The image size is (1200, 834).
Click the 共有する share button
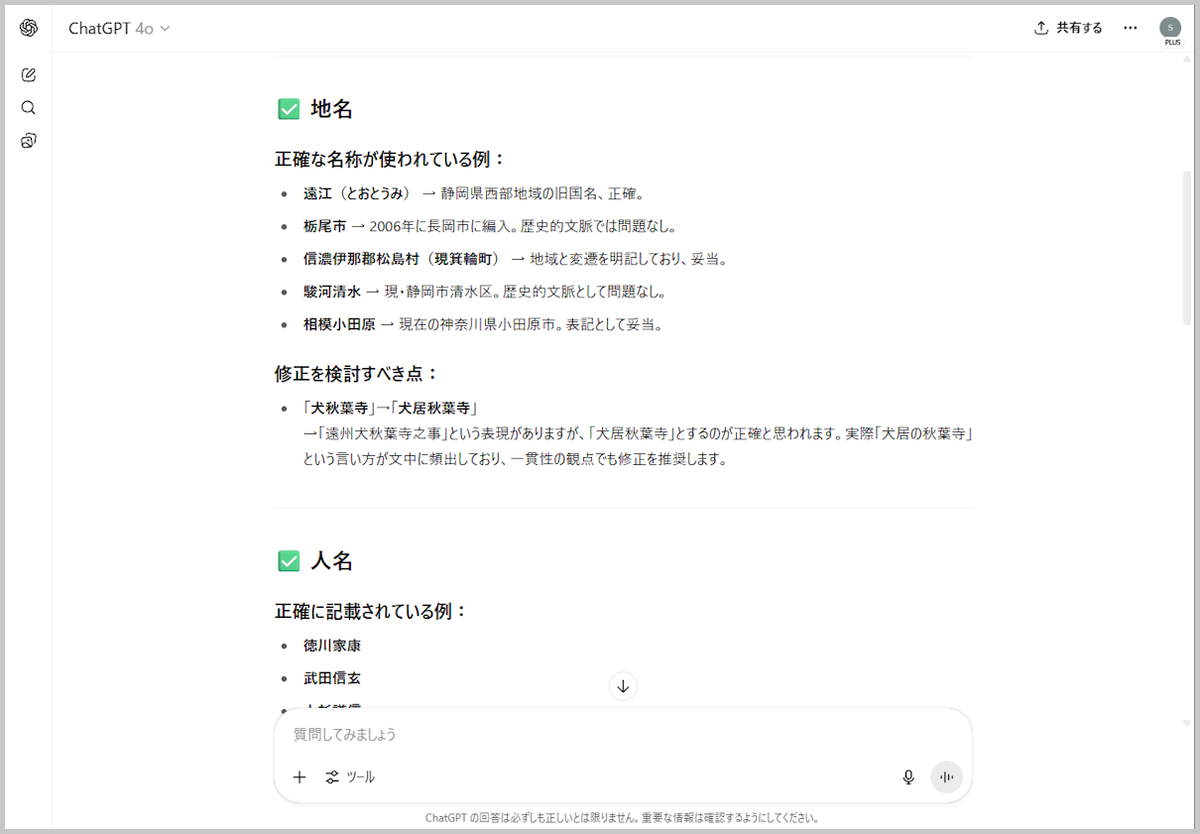pyautogui.click(x=1068, y=28)
